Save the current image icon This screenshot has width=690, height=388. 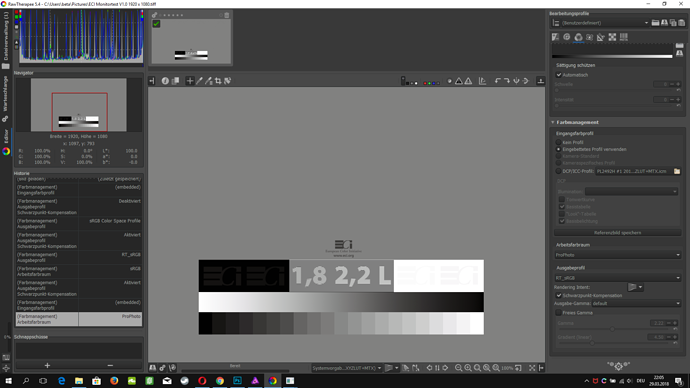pos(153,368)
